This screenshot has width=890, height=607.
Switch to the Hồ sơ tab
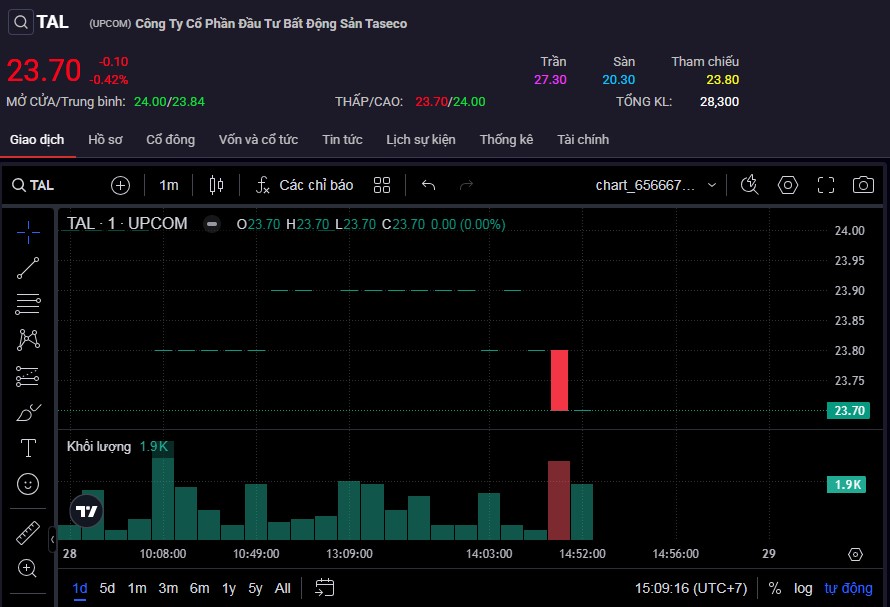105,139
